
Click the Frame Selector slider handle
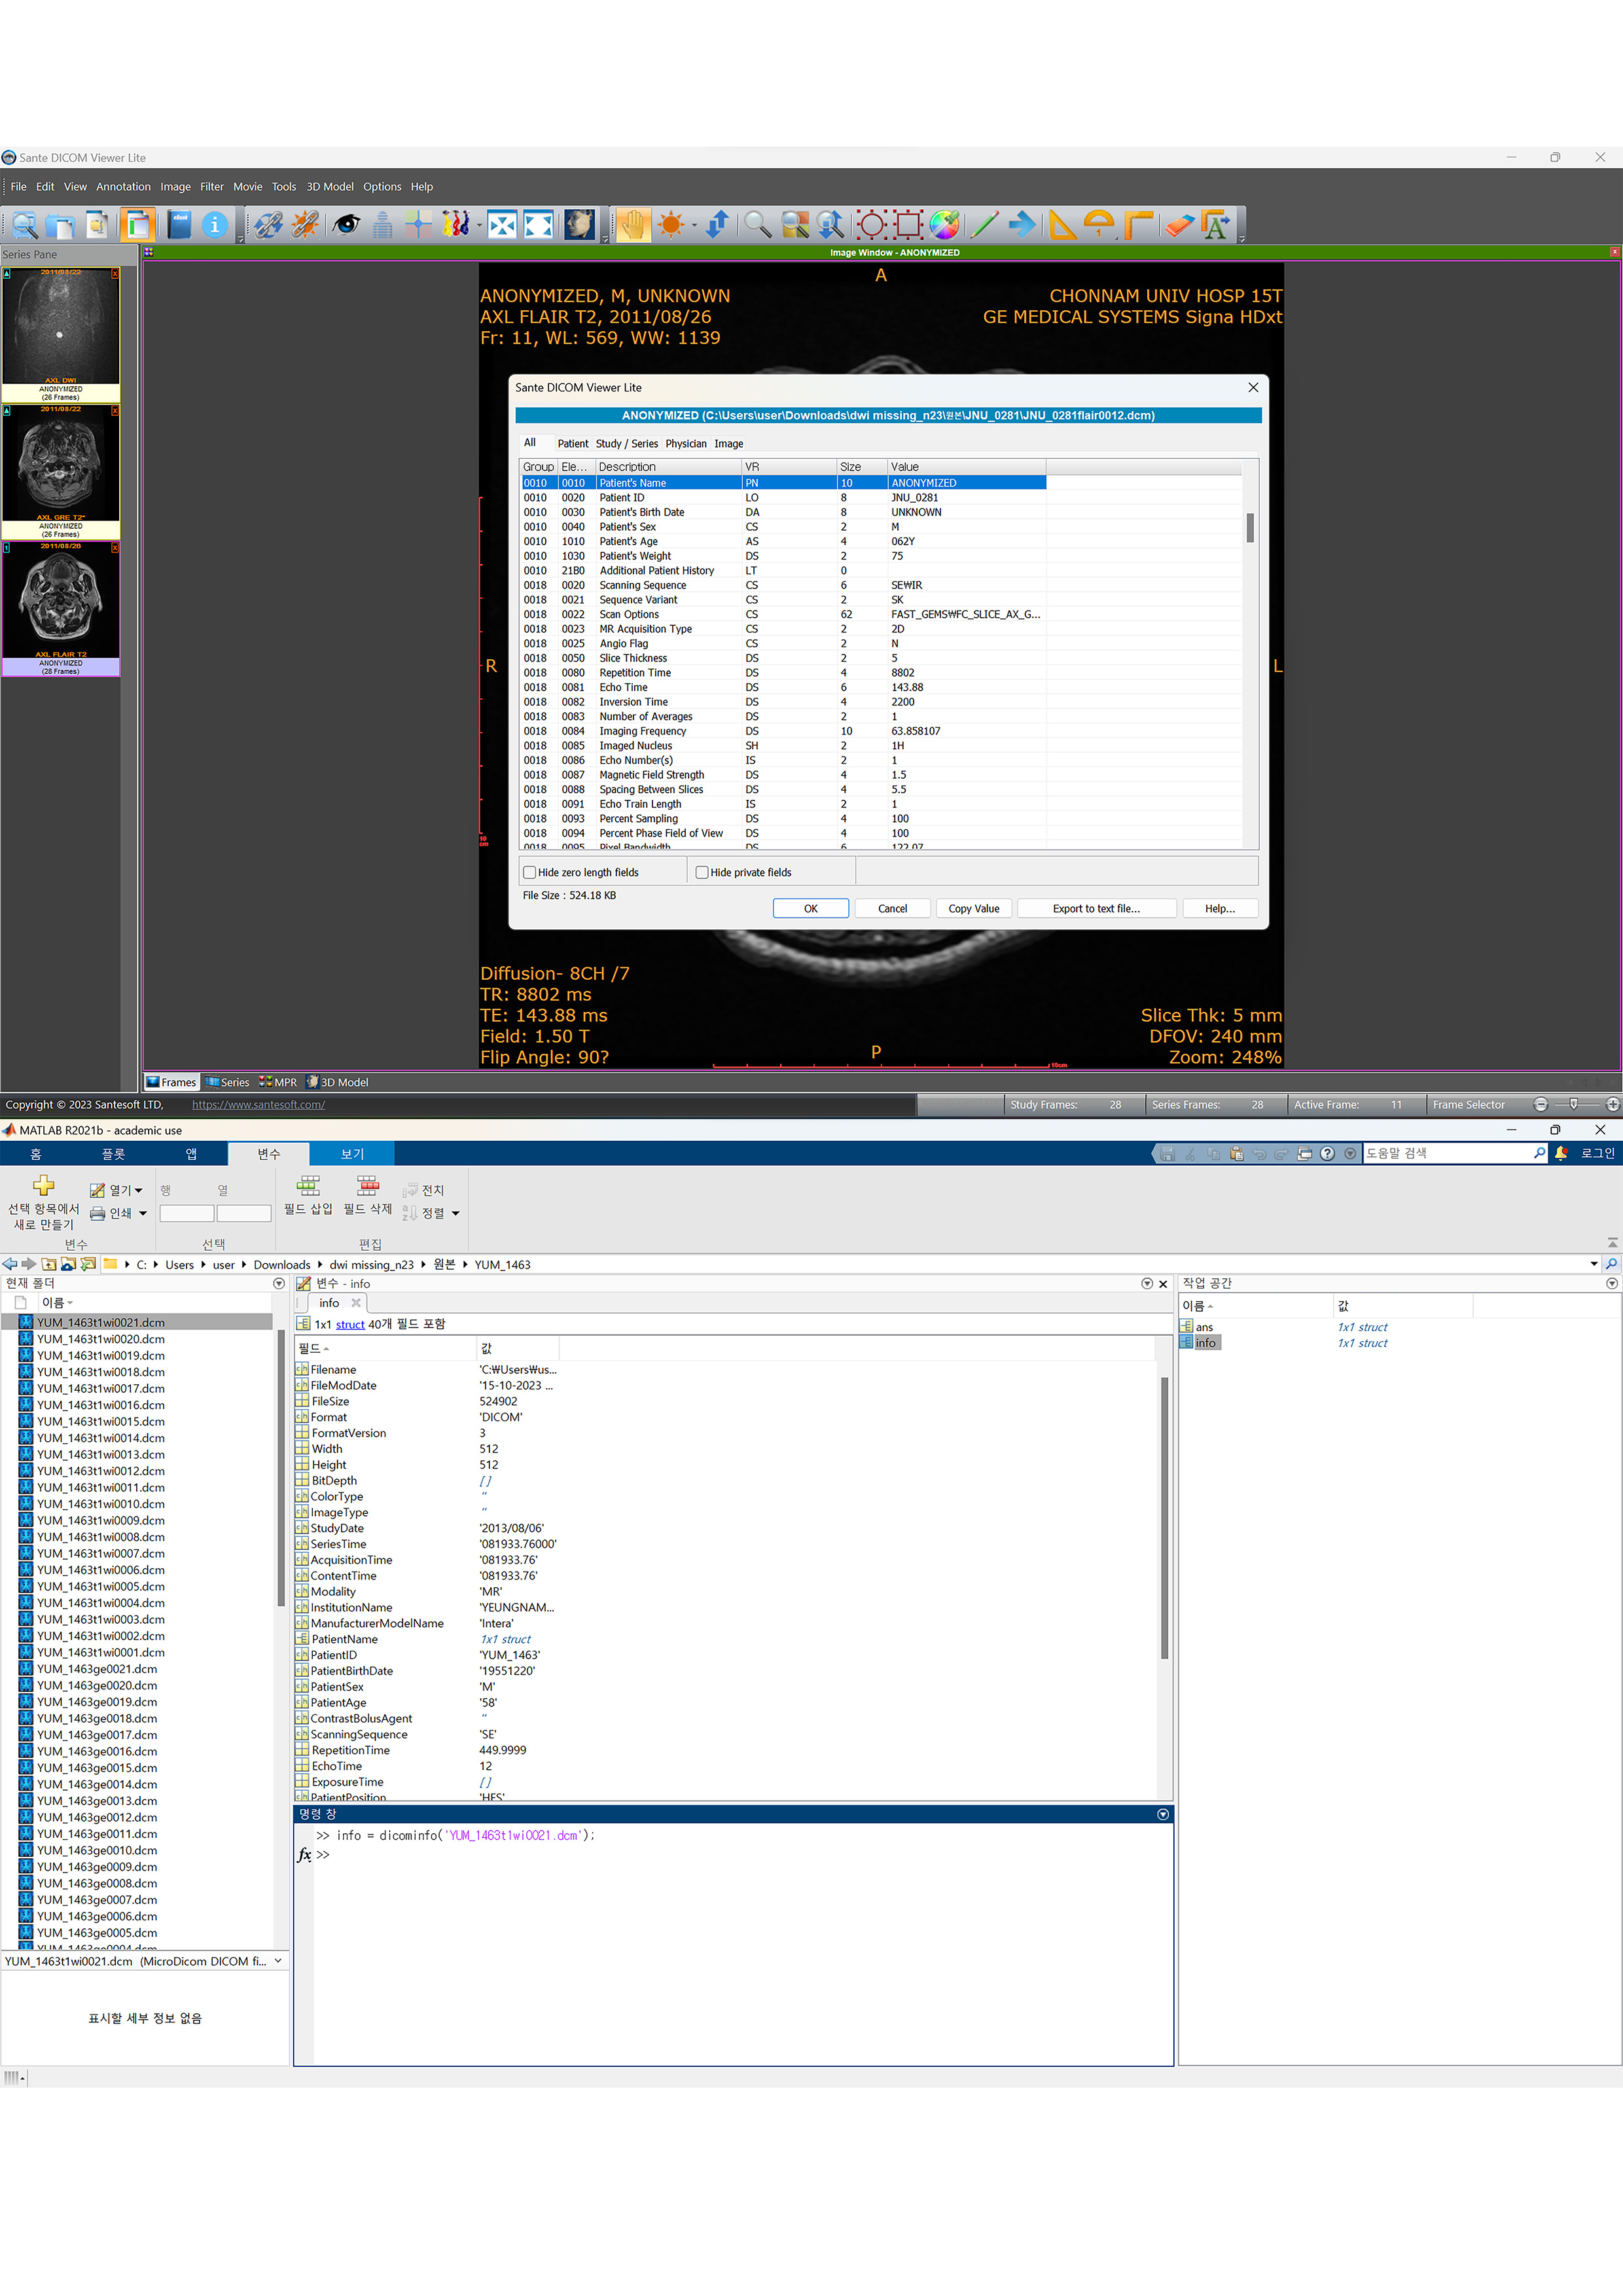1573,1104
